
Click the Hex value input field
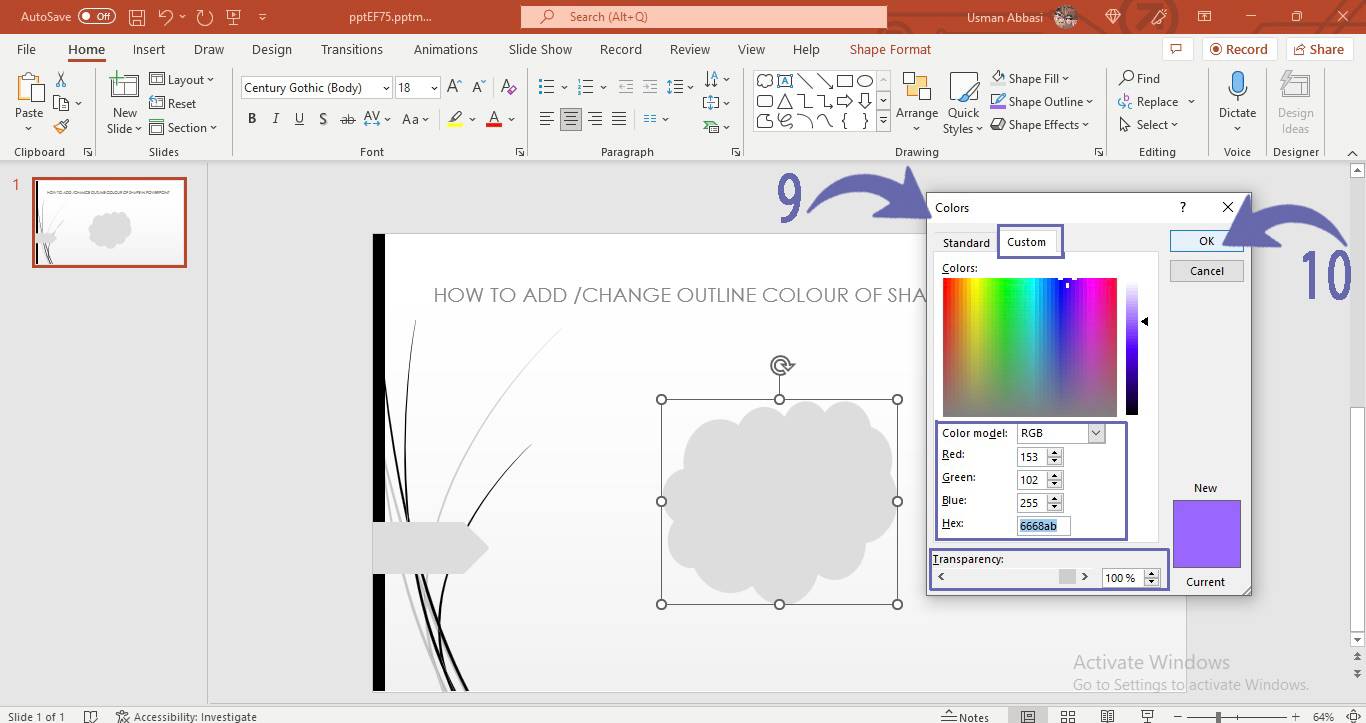1044,526
